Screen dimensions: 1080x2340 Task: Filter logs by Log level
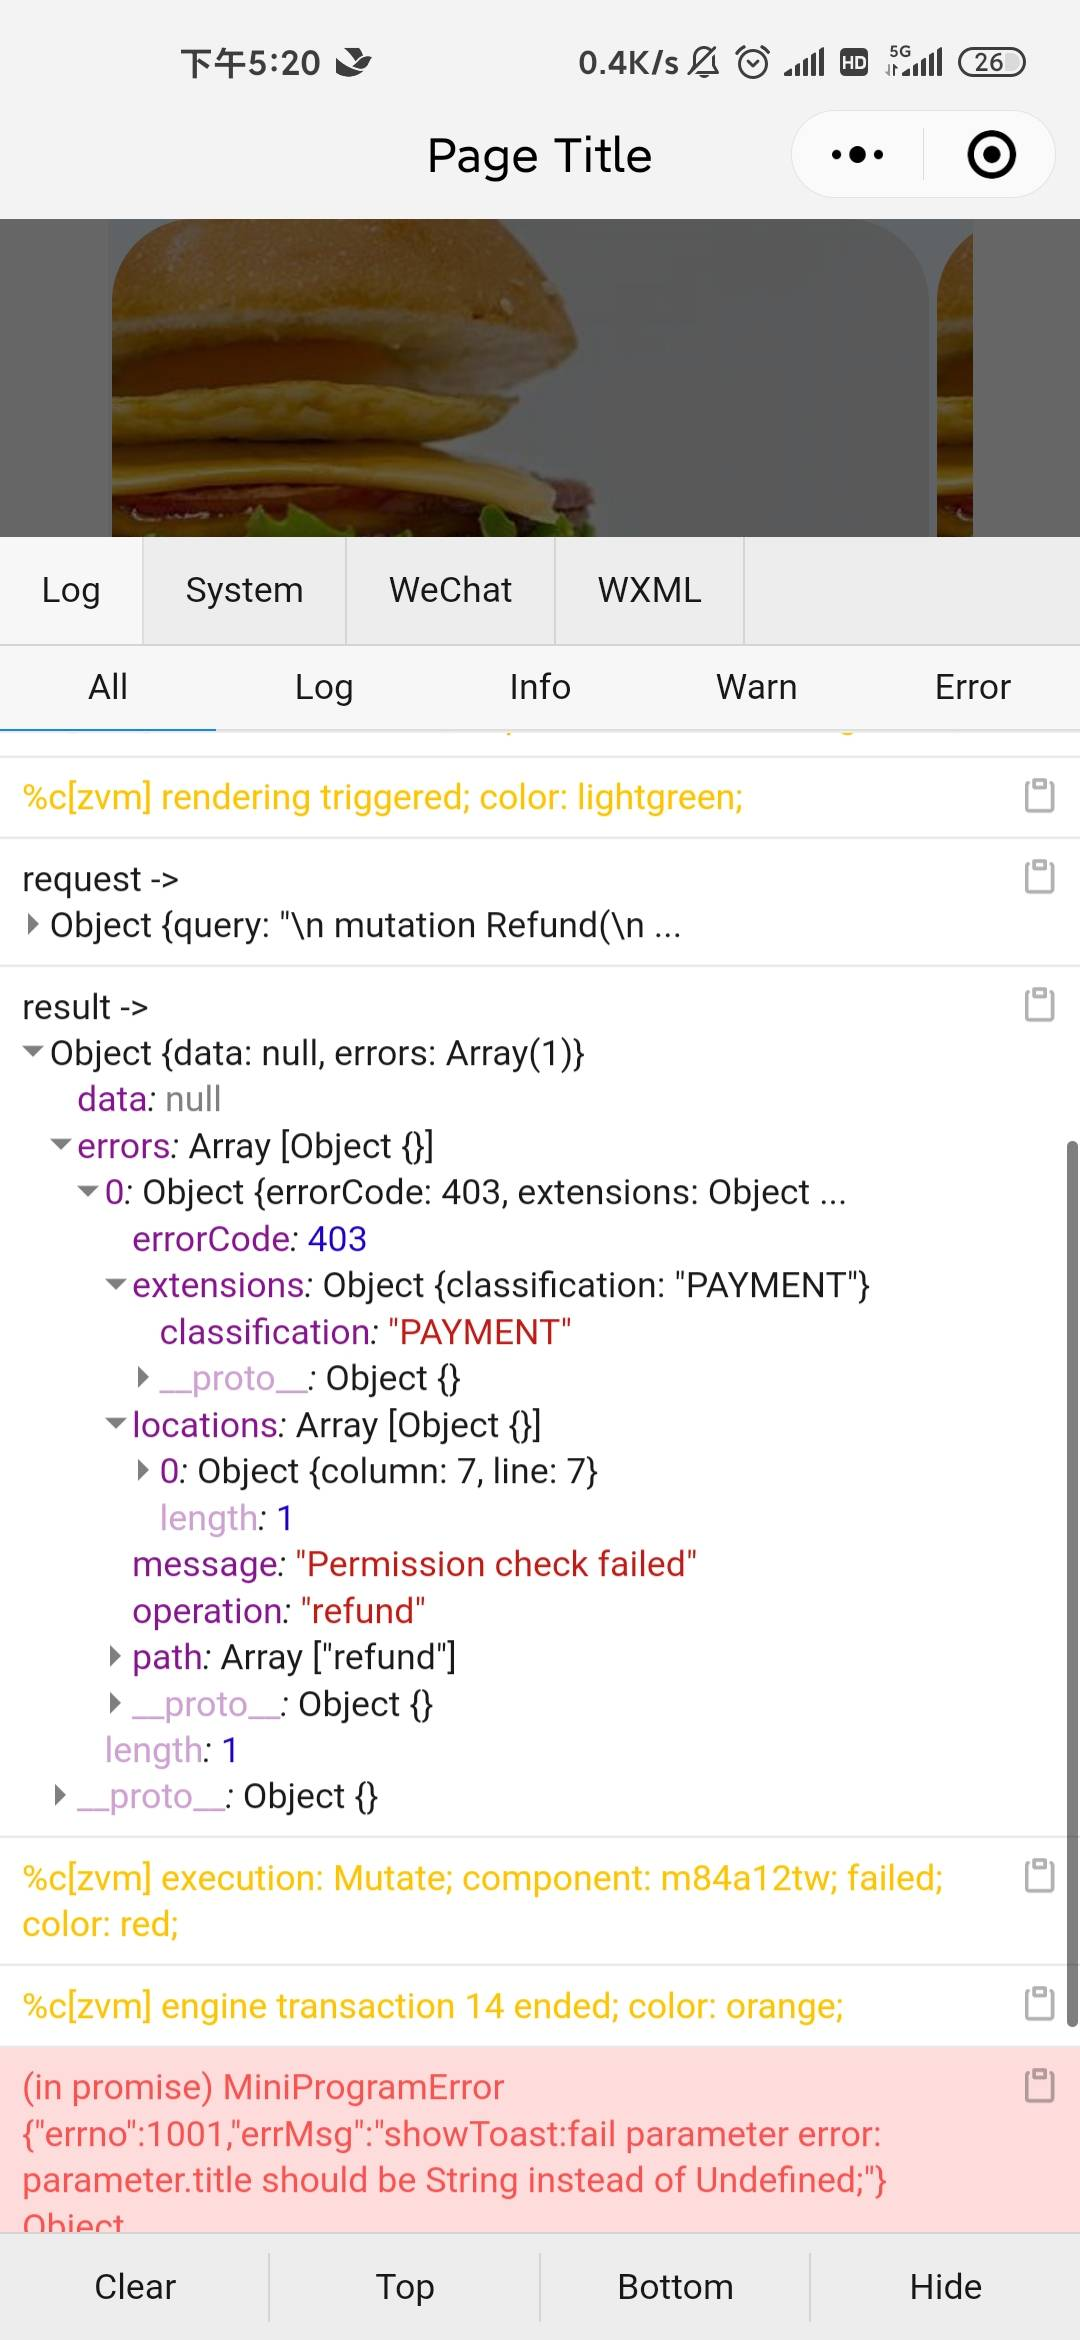324,687
